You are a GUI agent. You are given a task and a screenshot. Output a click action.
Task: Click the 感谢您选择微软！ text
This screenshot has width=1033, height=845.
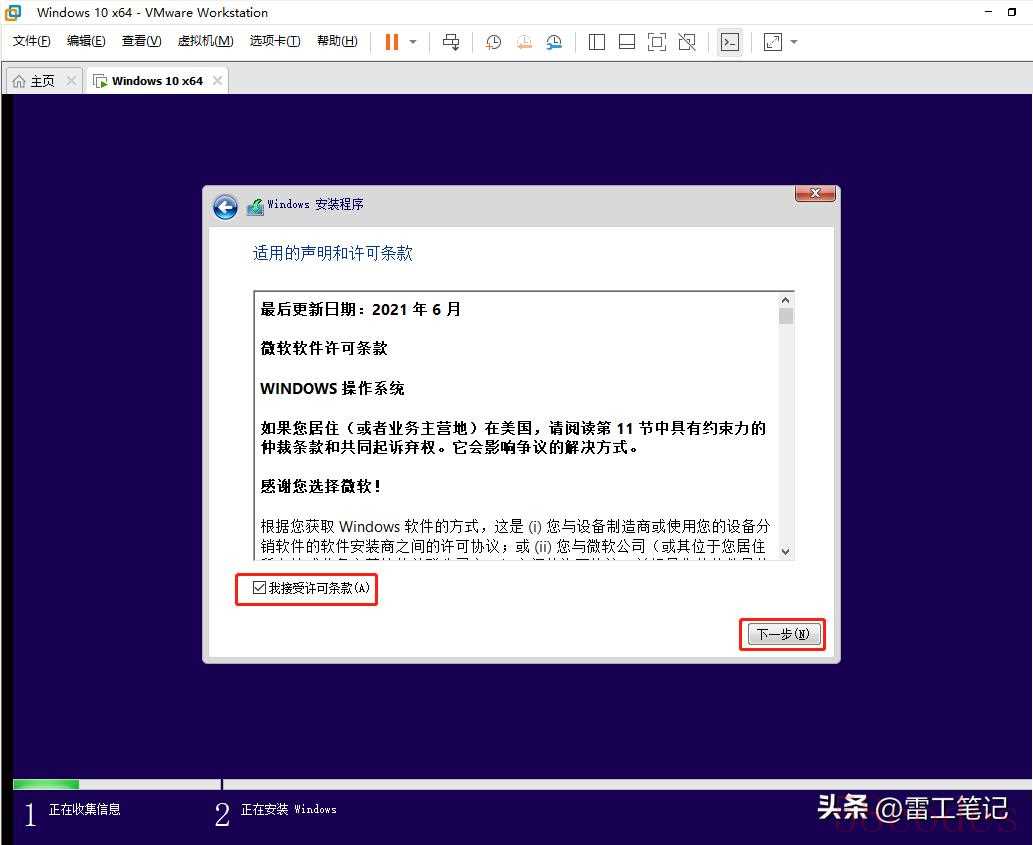tap(320, 487)
